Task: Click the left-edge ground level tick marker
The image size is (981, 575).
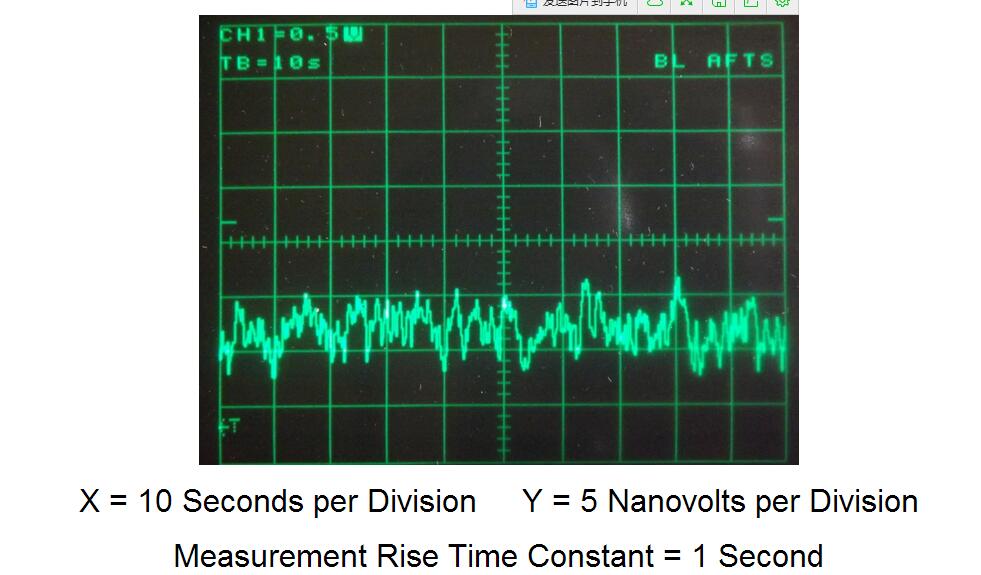Action: (228, 222)
